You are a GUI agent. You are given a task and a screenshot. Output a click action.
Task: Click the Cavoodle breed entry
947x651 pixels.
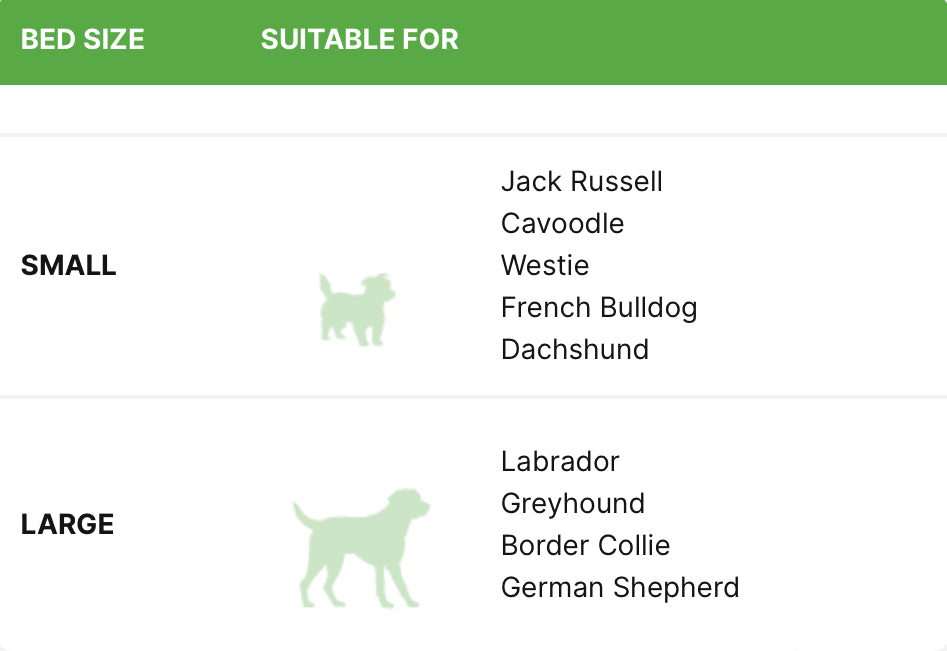coord(562,223)
